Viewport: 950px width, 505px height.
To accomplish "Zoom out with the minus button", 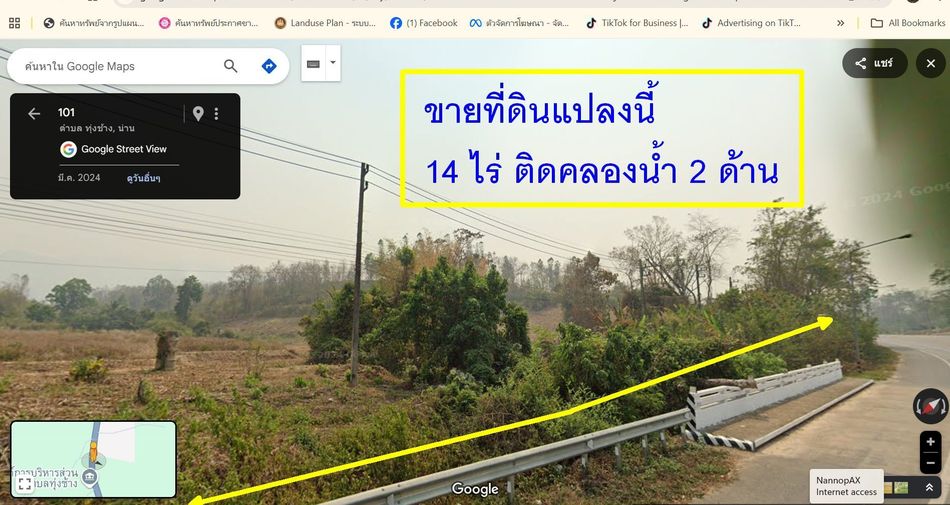I will (x=931, y=463).
